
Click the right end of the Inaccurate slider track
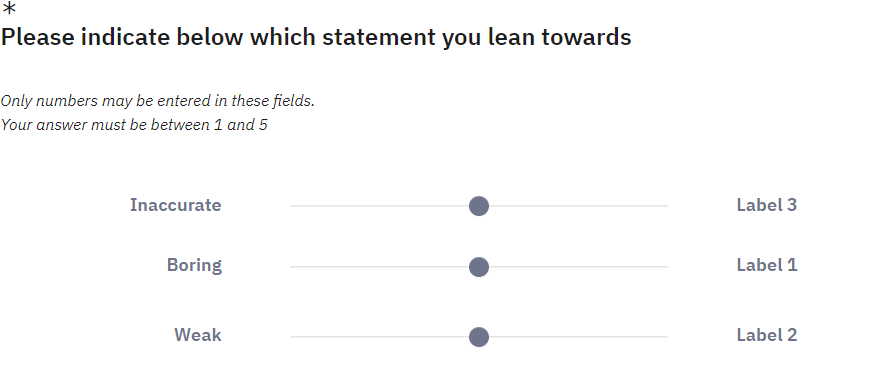[667, 206]
